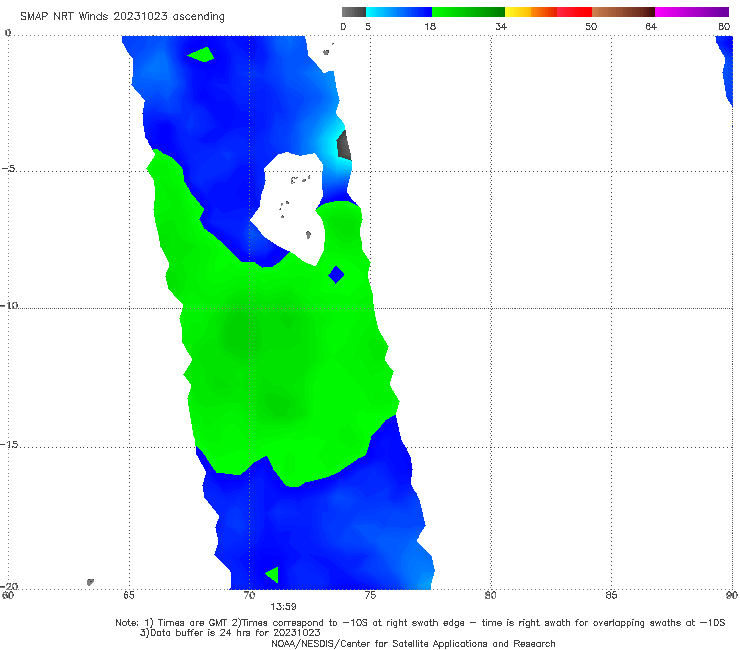Click the cyan-blue 5-18 colorbar segment

[399, 12]
